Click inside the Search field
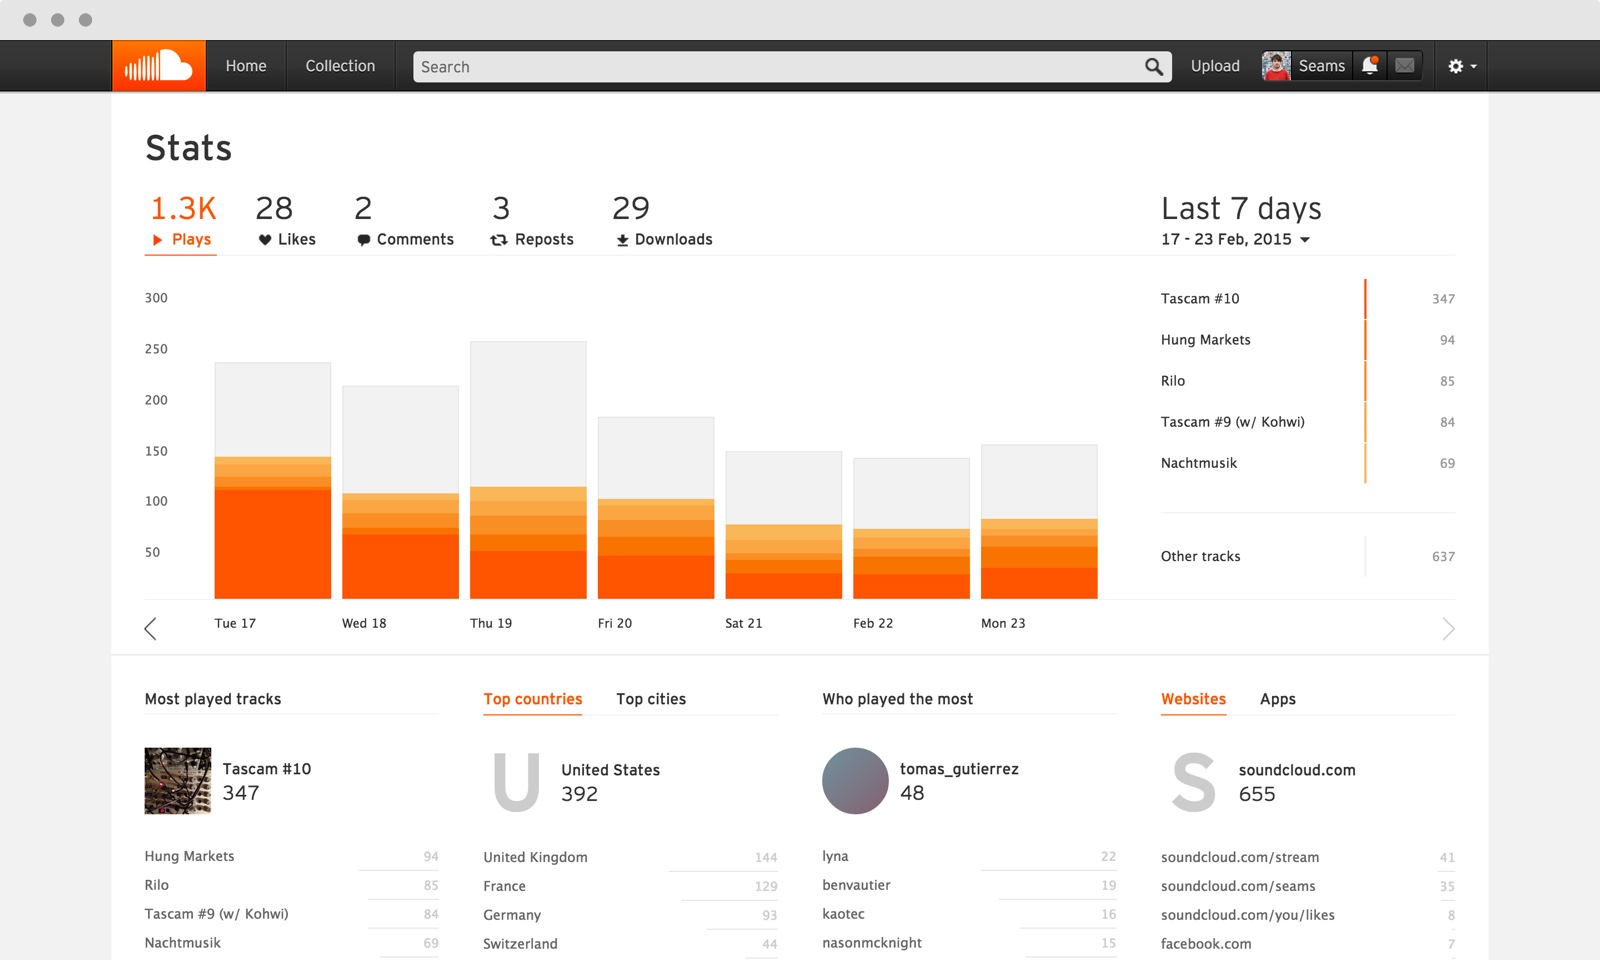Image resolution: width=1600 pixels, height=960 pixels. coord(700,66)
